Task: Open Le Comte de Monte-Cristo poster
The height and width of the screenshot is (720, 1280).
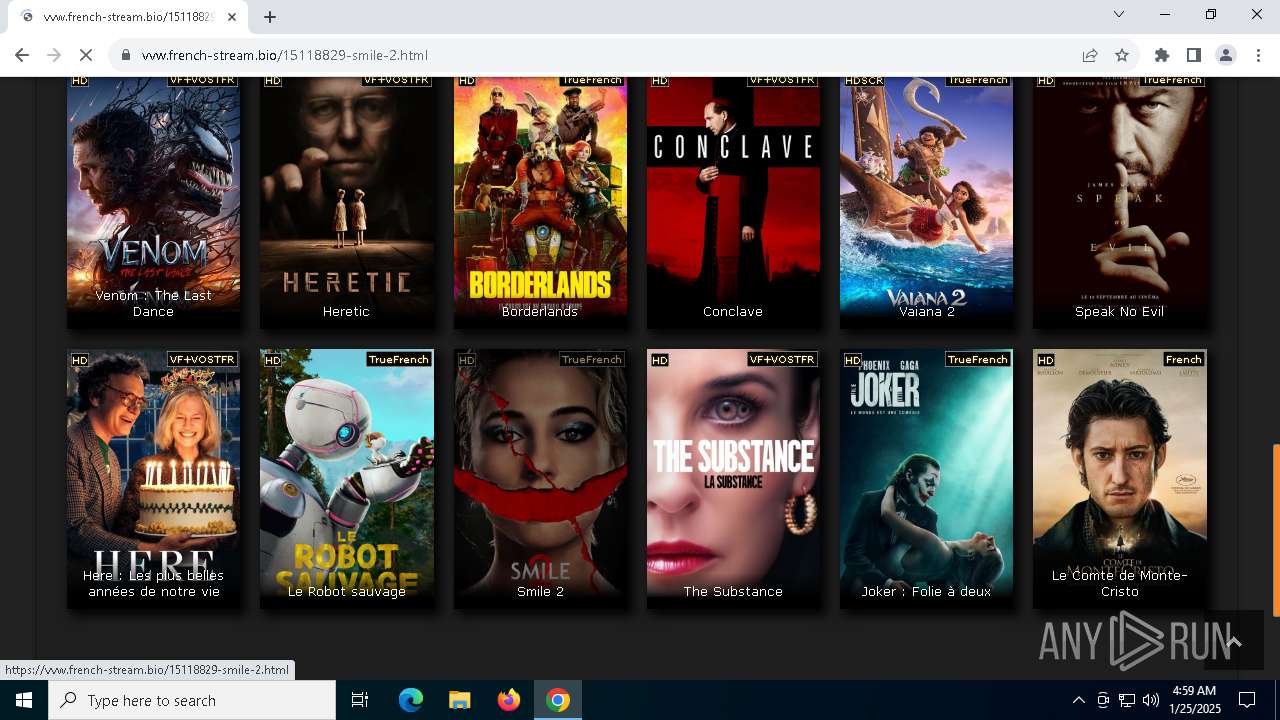Action: [x=1120, y=477]
